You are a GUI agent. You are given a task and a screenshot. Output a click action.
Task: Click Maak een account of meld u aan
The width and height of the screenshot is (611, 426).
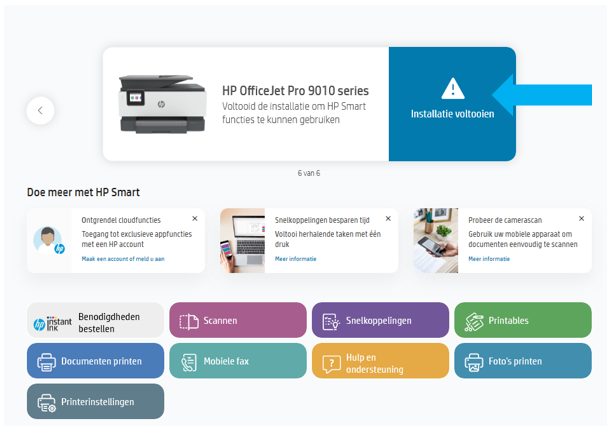click(x=123, y=259)
